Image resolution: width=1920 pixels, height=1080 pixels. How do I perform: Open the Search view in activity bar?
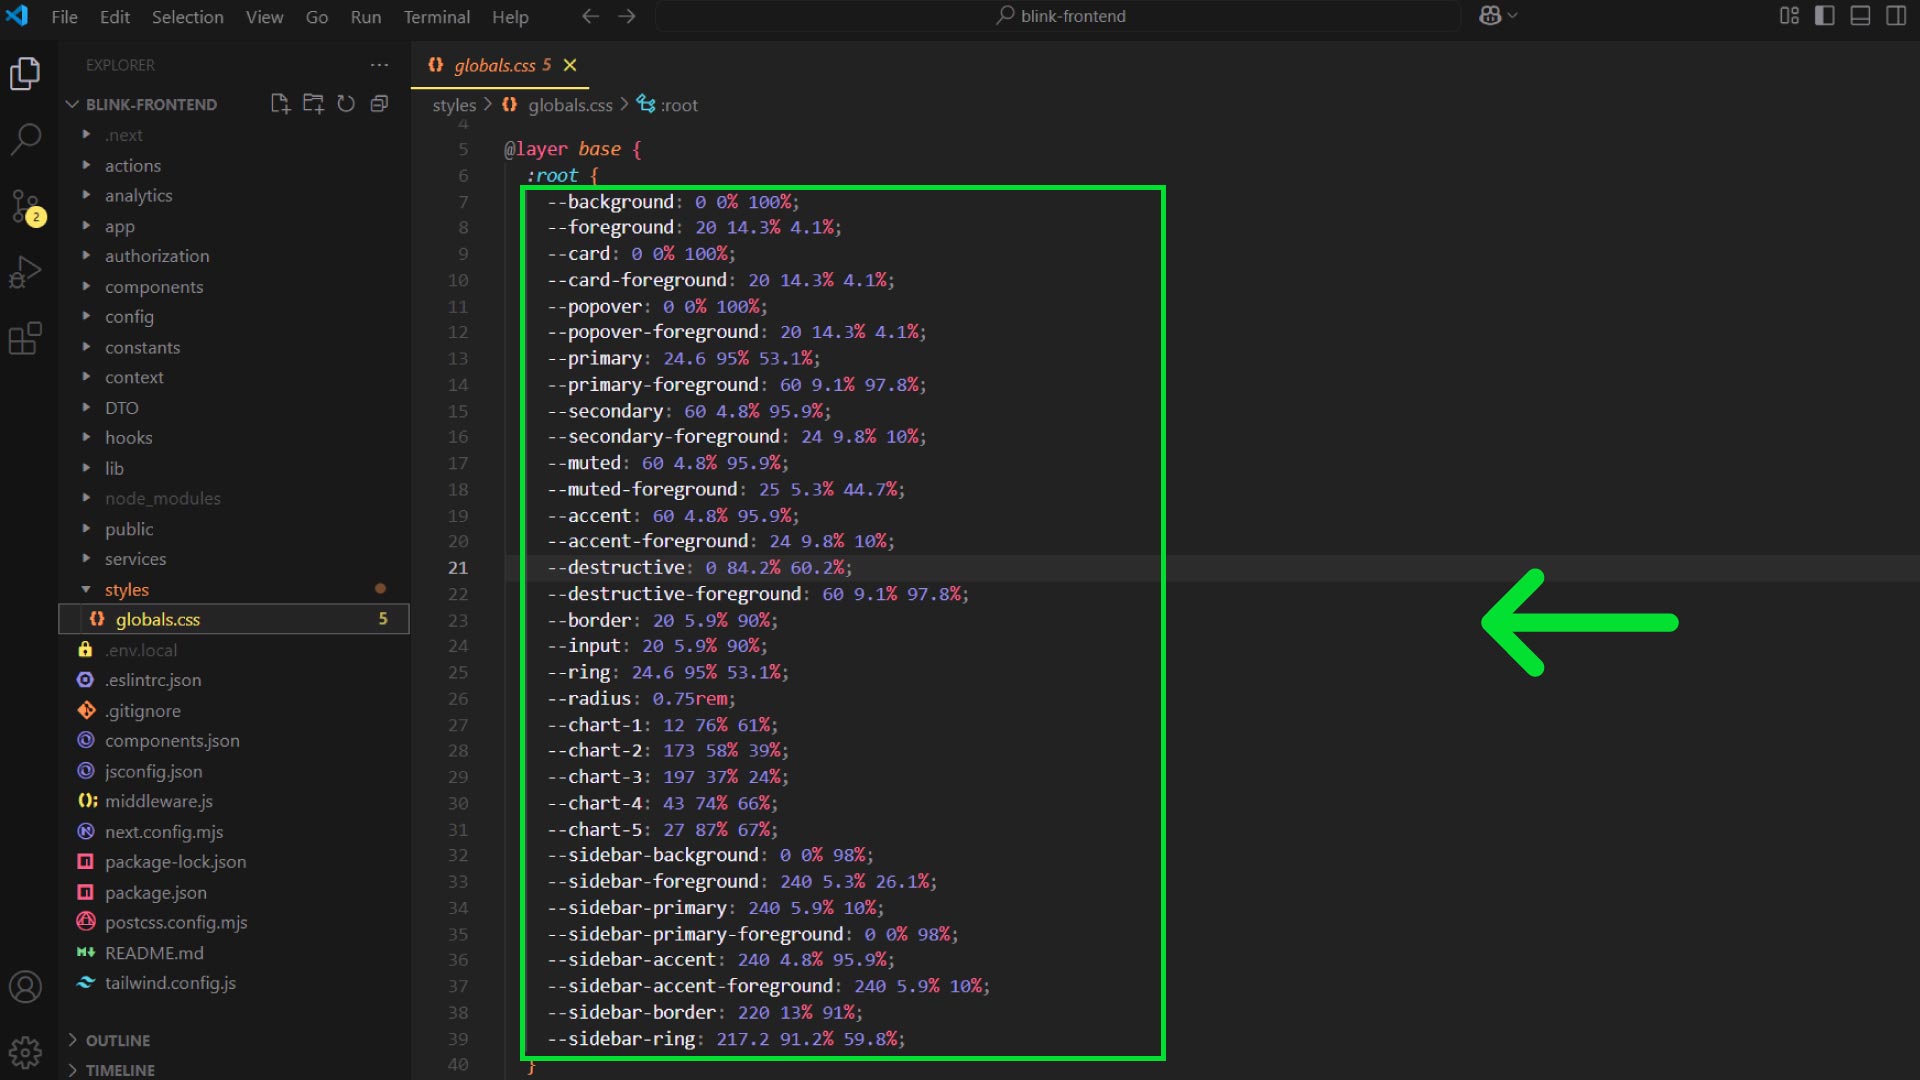click(x=25, y=139)
